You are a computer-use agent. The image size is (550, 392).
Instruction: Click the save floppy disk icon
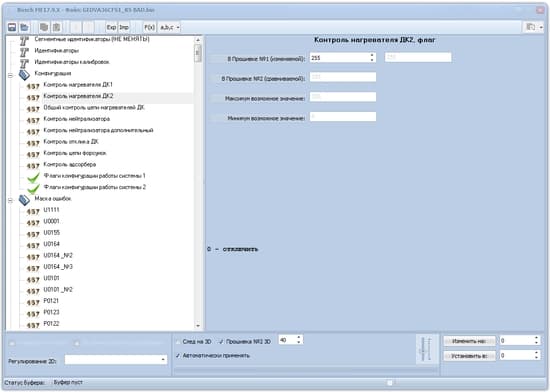(12, 27)
